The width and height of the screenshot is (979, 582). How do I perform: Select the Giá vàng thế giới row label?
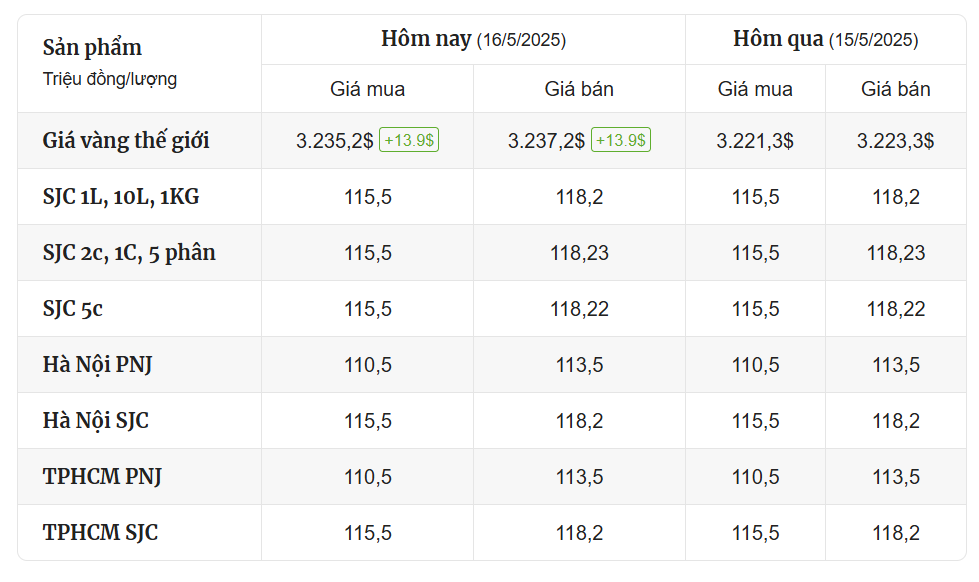tap(125, 141)
